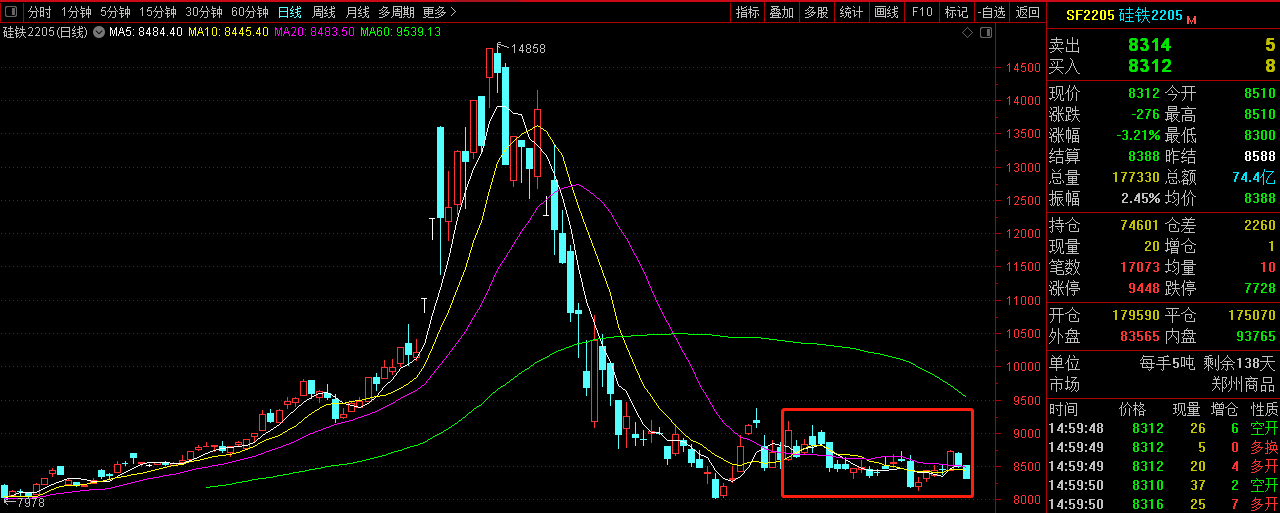1280x513 pixels.
Task: Expand the 更多 timeframe options
Action: [x=439, y=12]
